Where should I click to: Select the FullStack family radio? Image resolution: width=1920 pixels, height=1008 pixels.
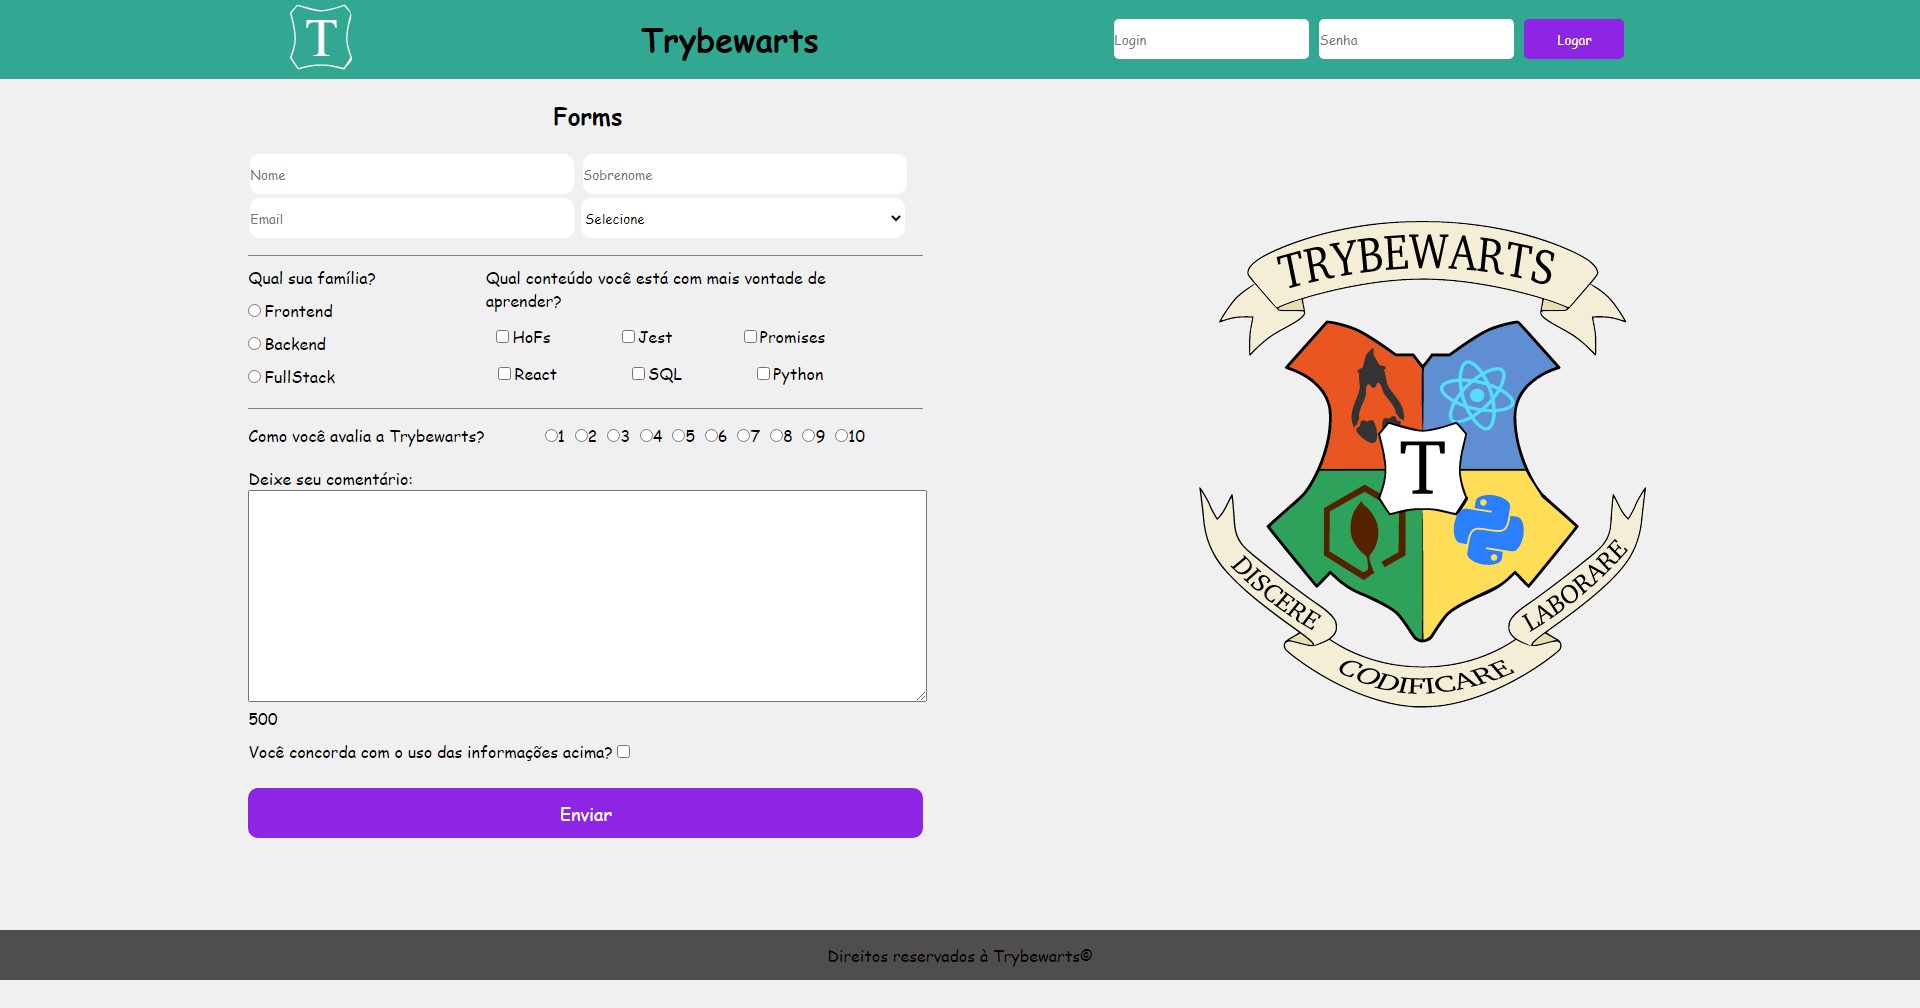(x=254, y=377)
